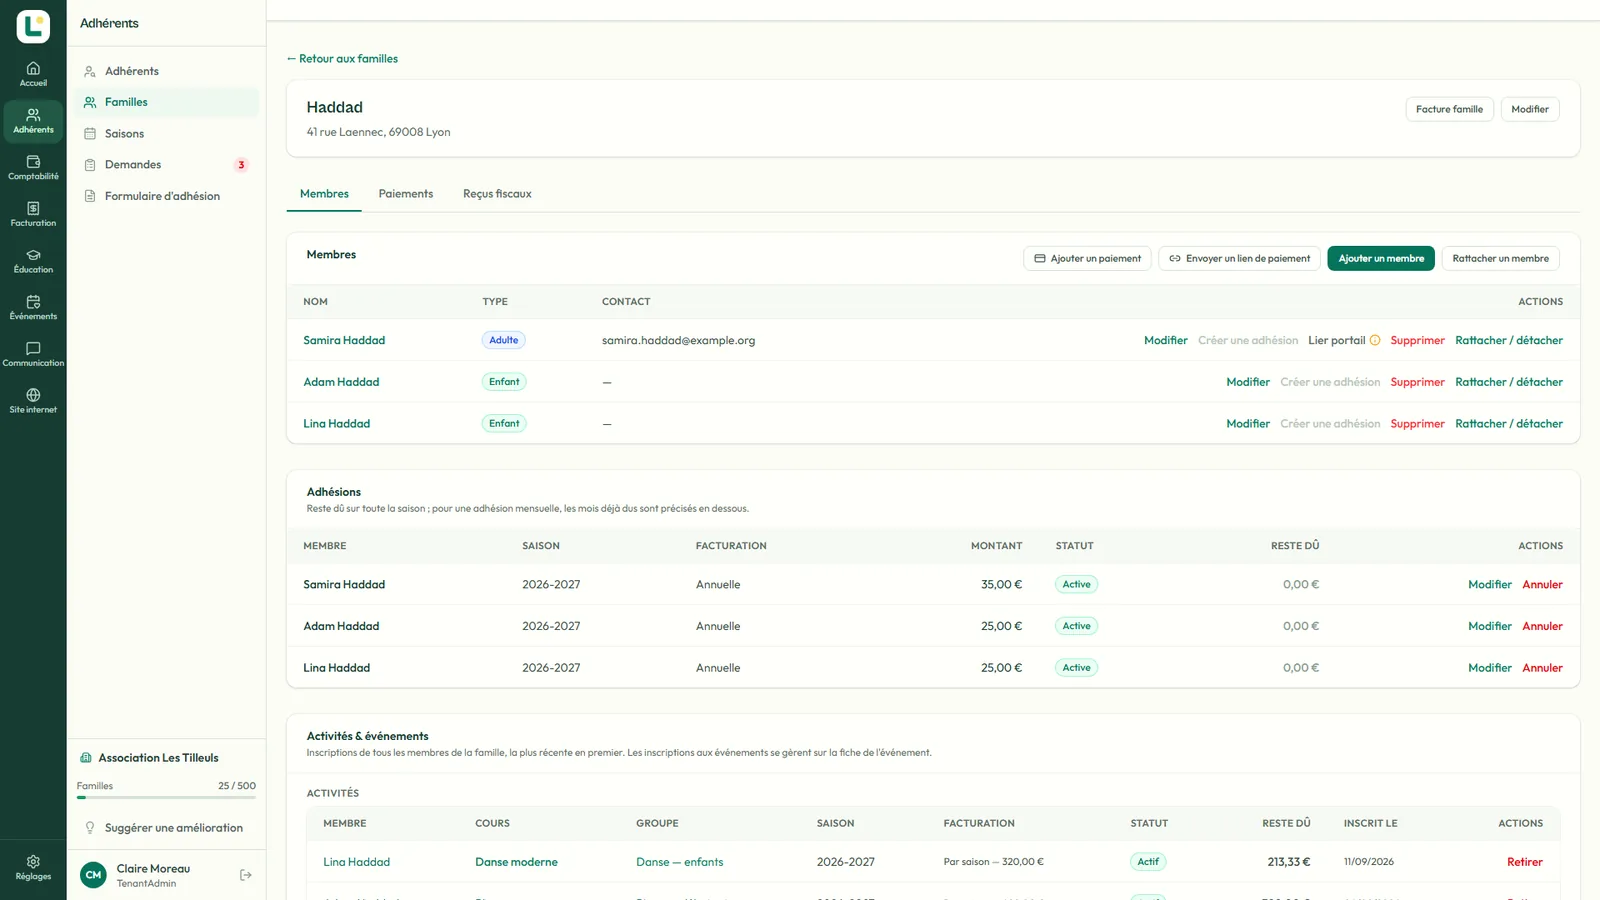1600x900 pixels.
Task: Click Lier portail for Samira Haddad
Action: pyautogui.click(x=1336, y=340)
